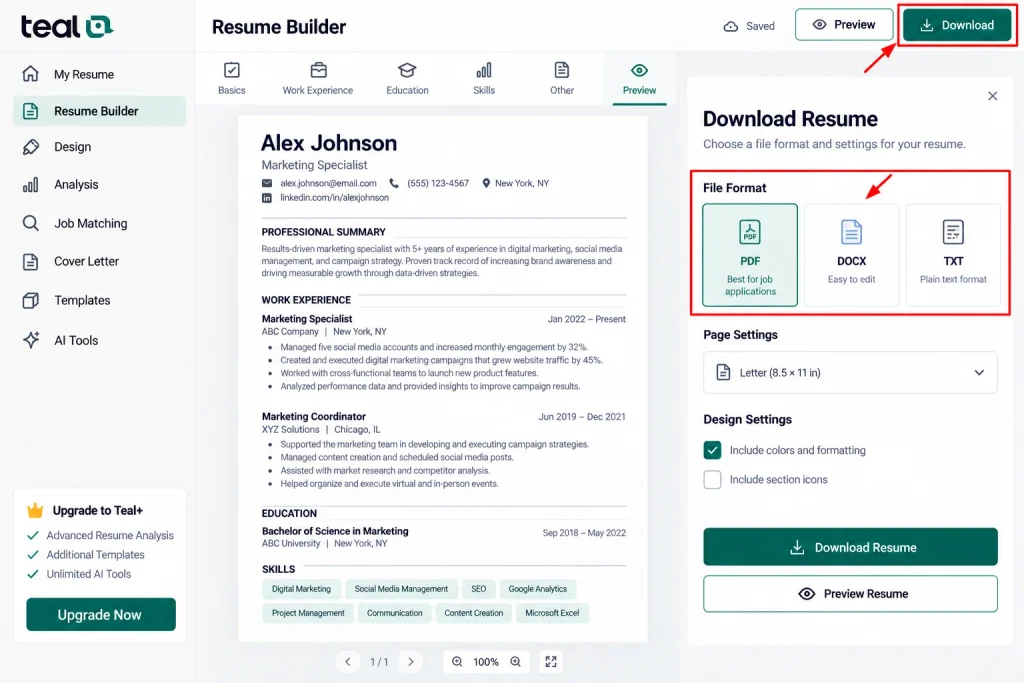Click the 100% zoom value
This screenshot has height=683, width=1024.
click(x=486, y=662)
